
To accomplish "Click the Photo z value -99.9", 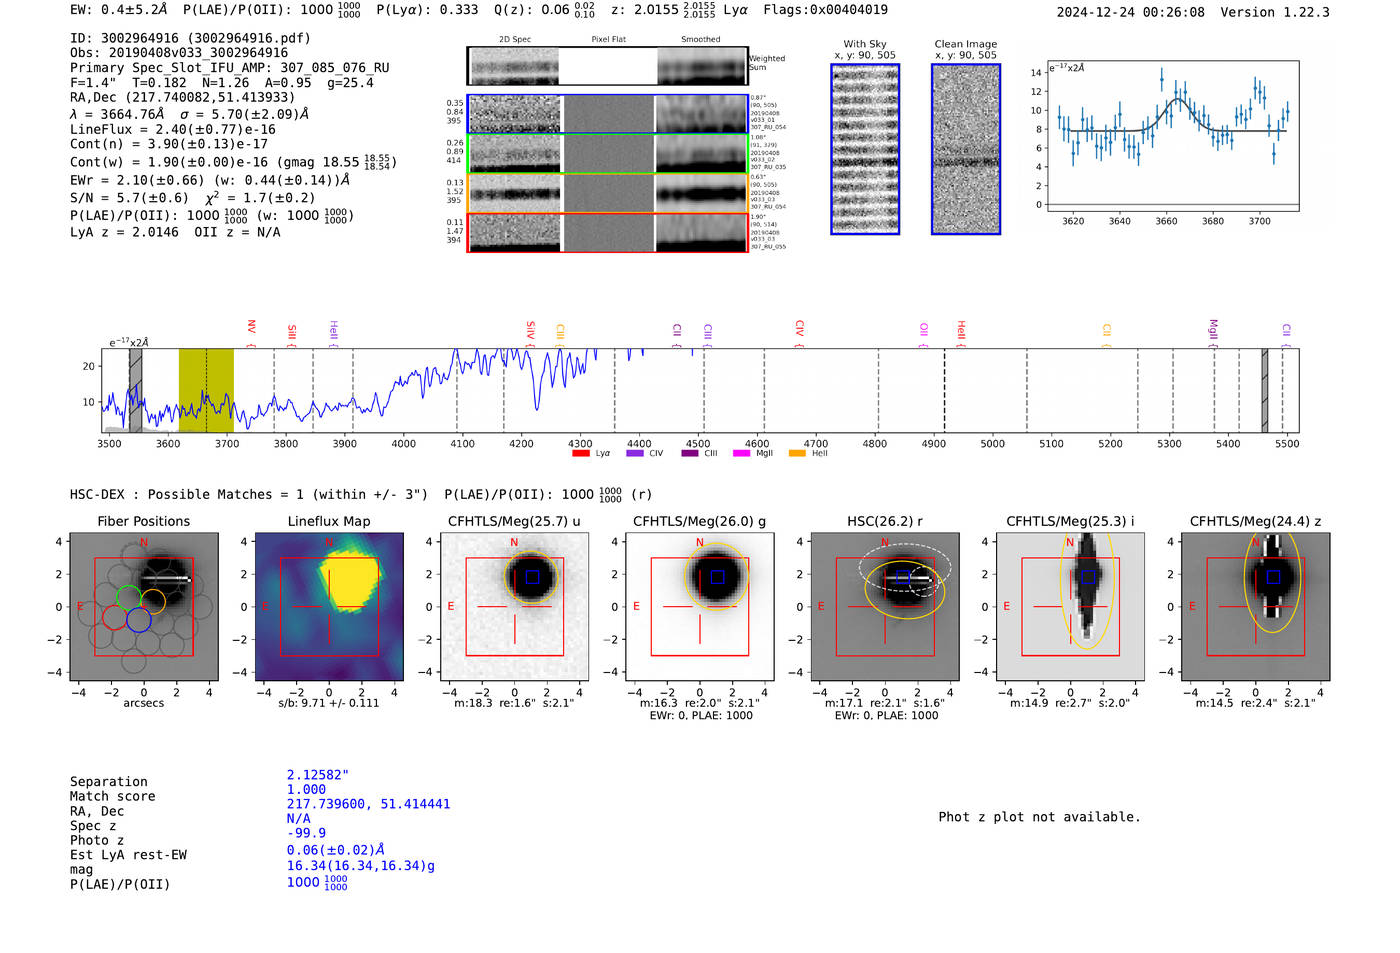I will coord(307,833).
